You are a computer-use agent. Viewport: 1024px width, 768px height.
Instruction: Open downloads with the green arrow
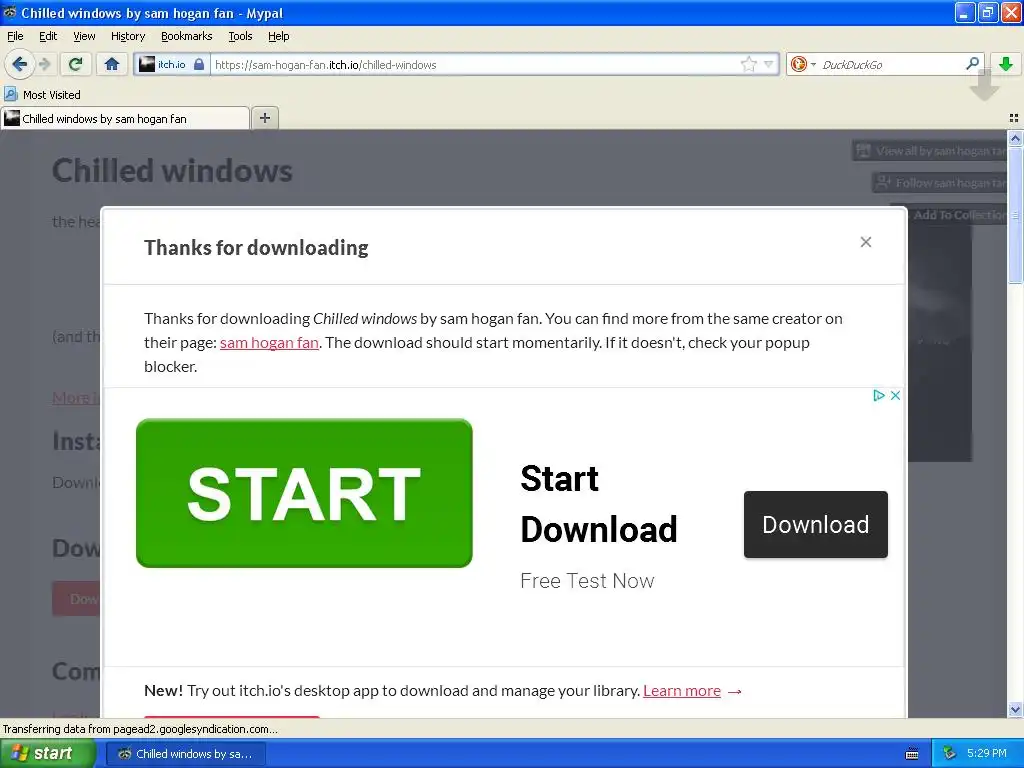click(1006, 63)
